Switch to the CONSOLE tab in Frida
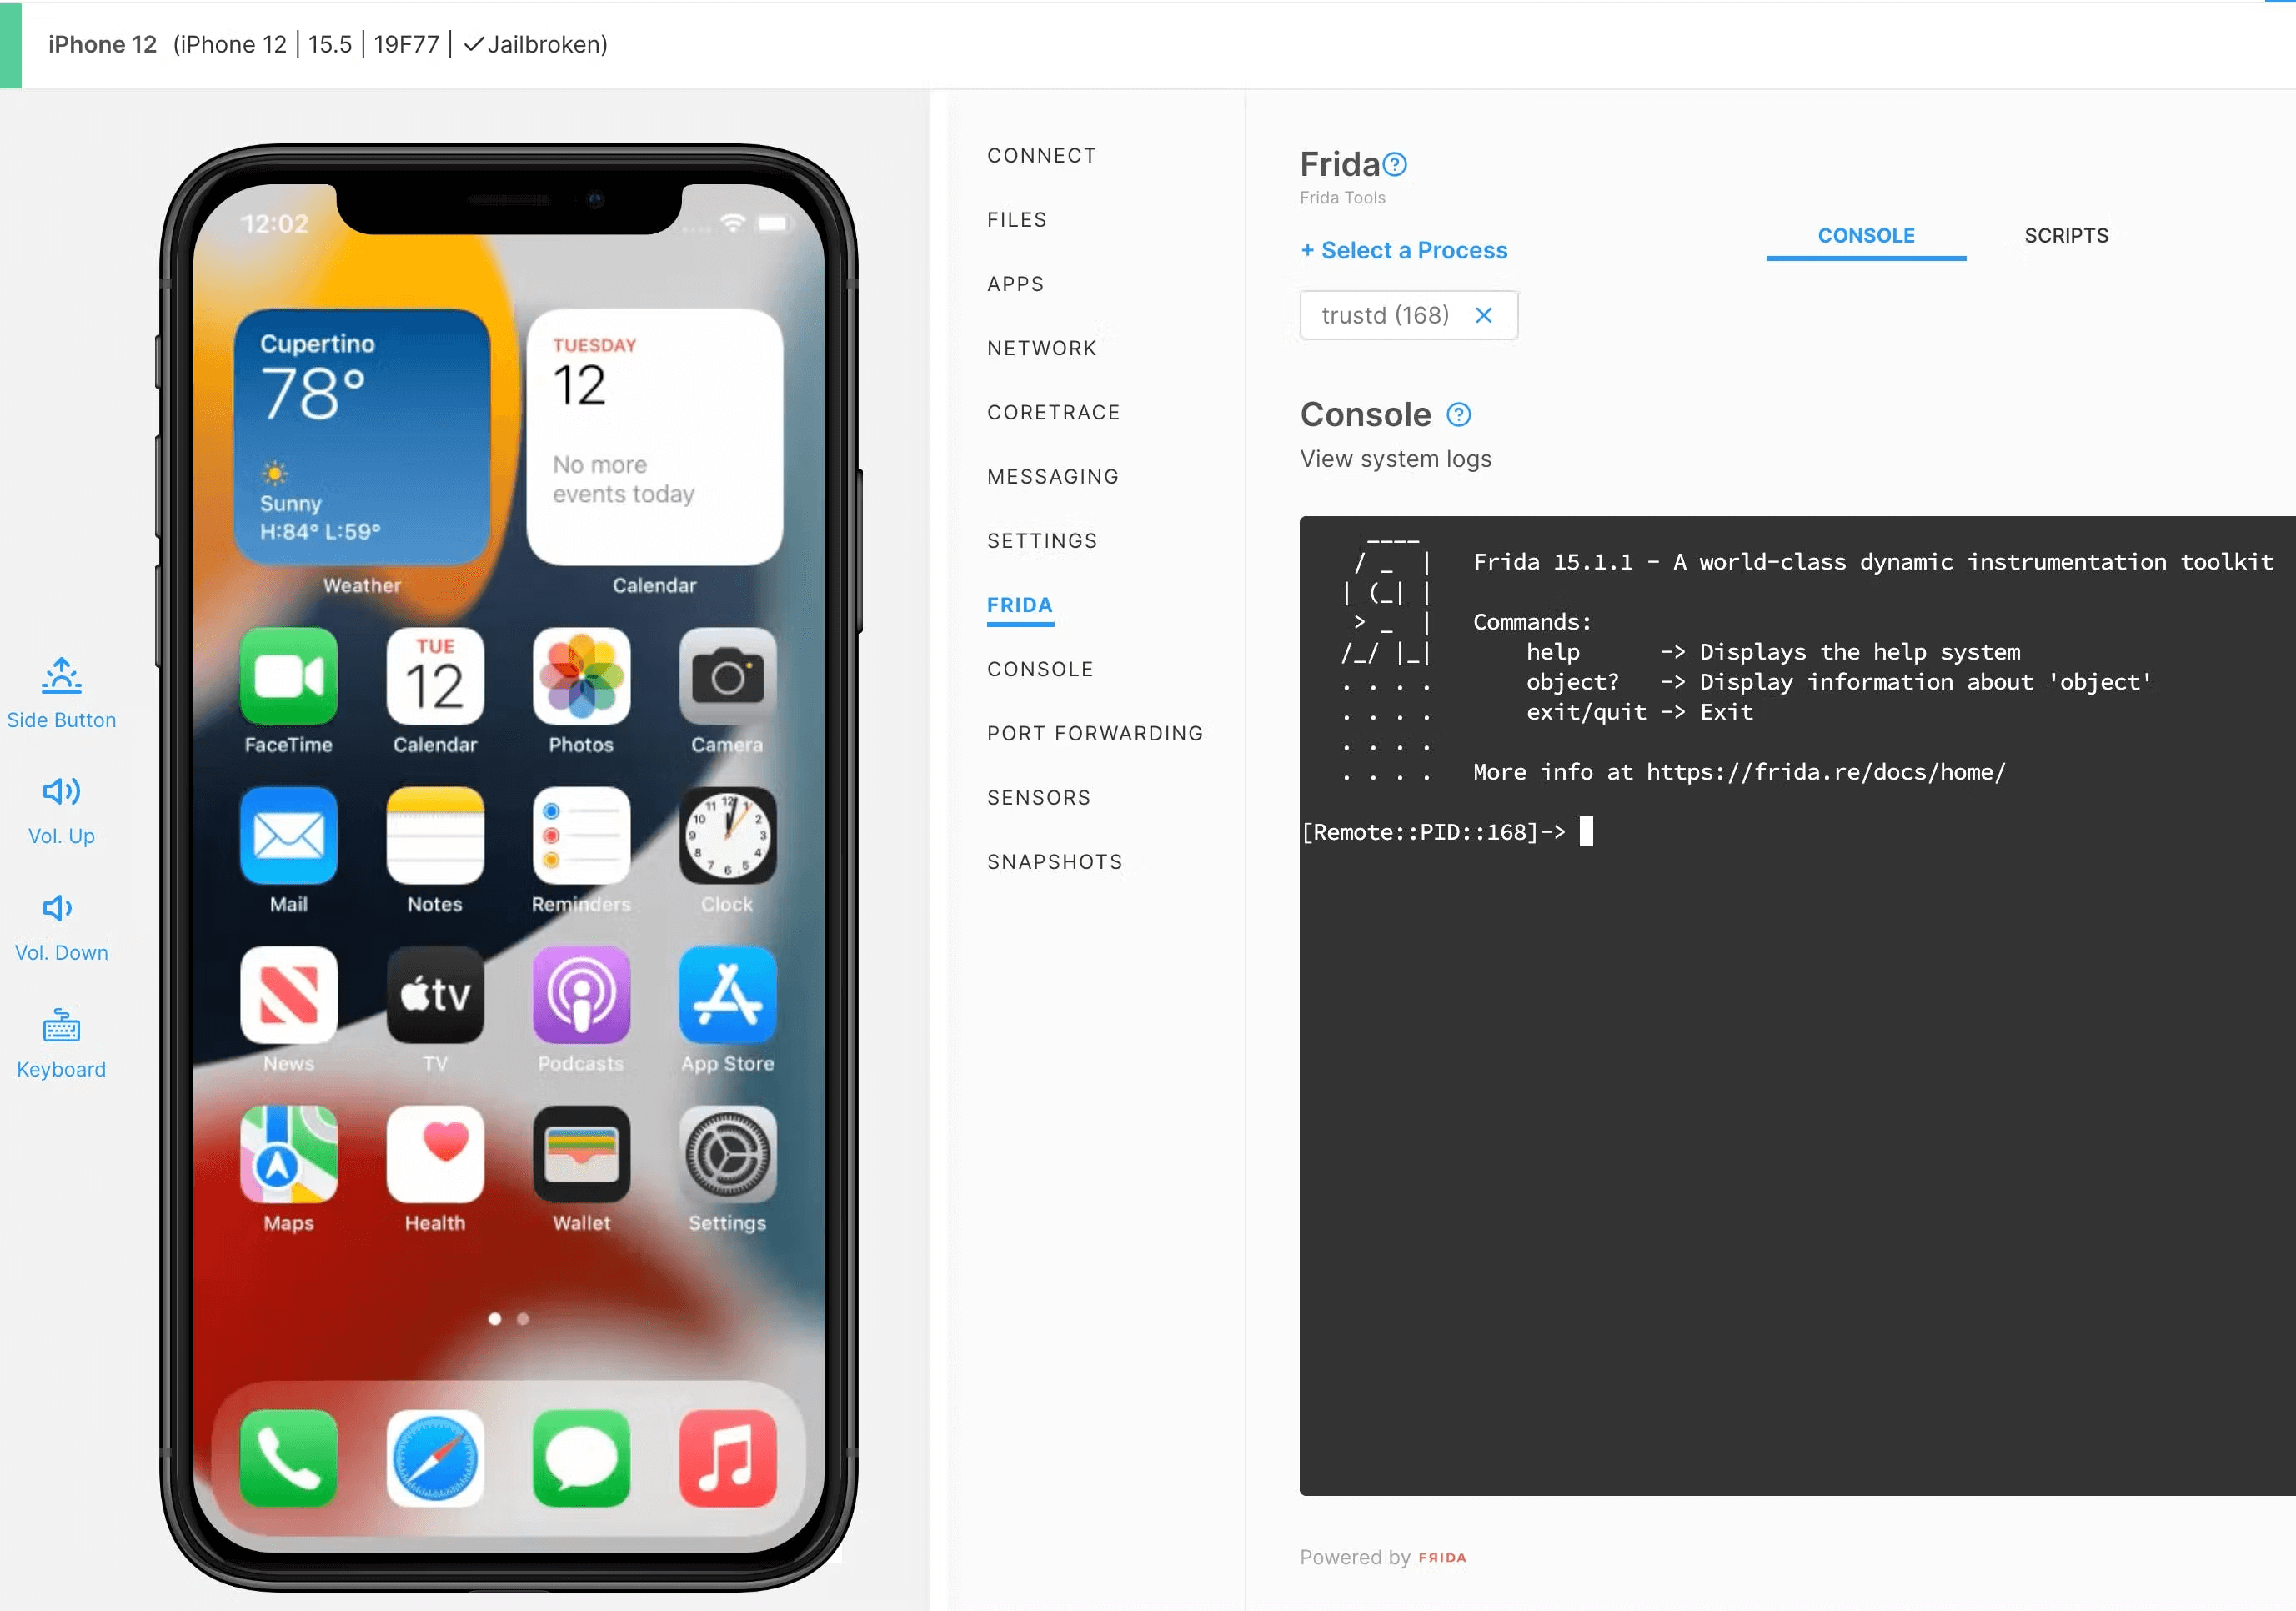2296x1611 pixels. pyautogui.click(x=1866, y=236)
